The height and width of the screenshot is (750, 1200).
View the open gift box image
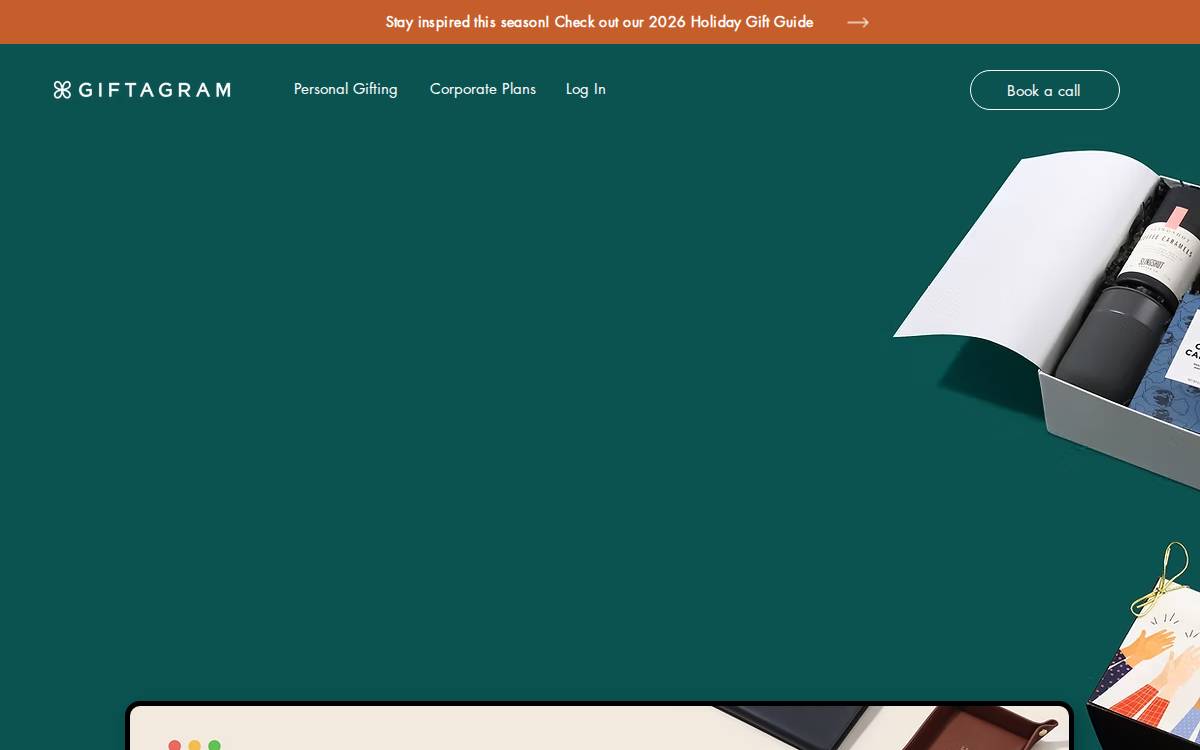(1046, 320)
